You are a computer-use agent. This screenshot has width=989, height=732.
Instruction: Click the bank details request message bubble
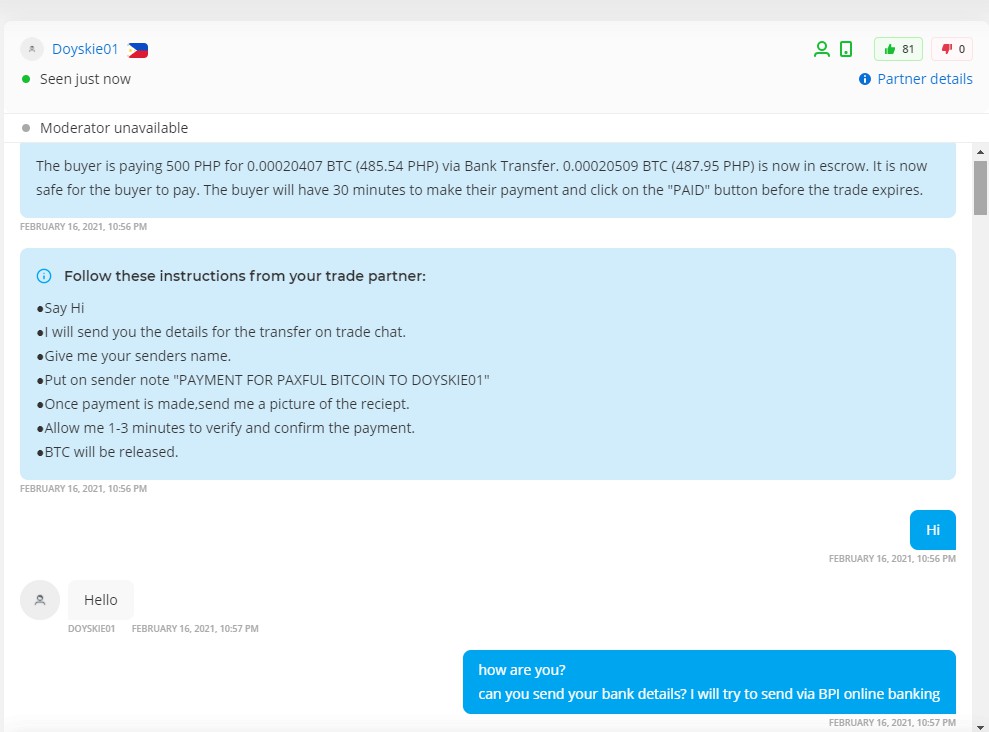[x=709, y=682]
